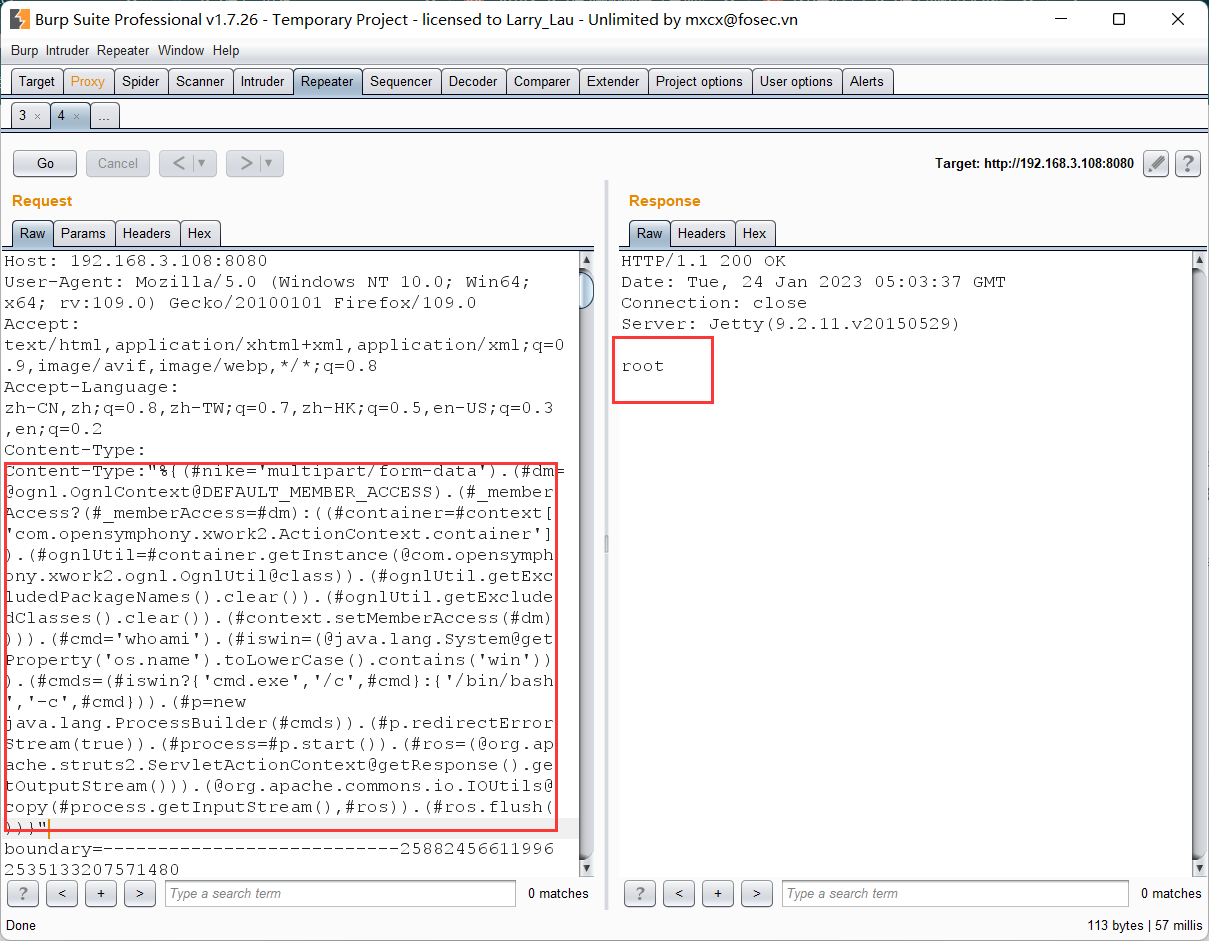
Task: Click the request search next '>' button
Action: point(139,893)
